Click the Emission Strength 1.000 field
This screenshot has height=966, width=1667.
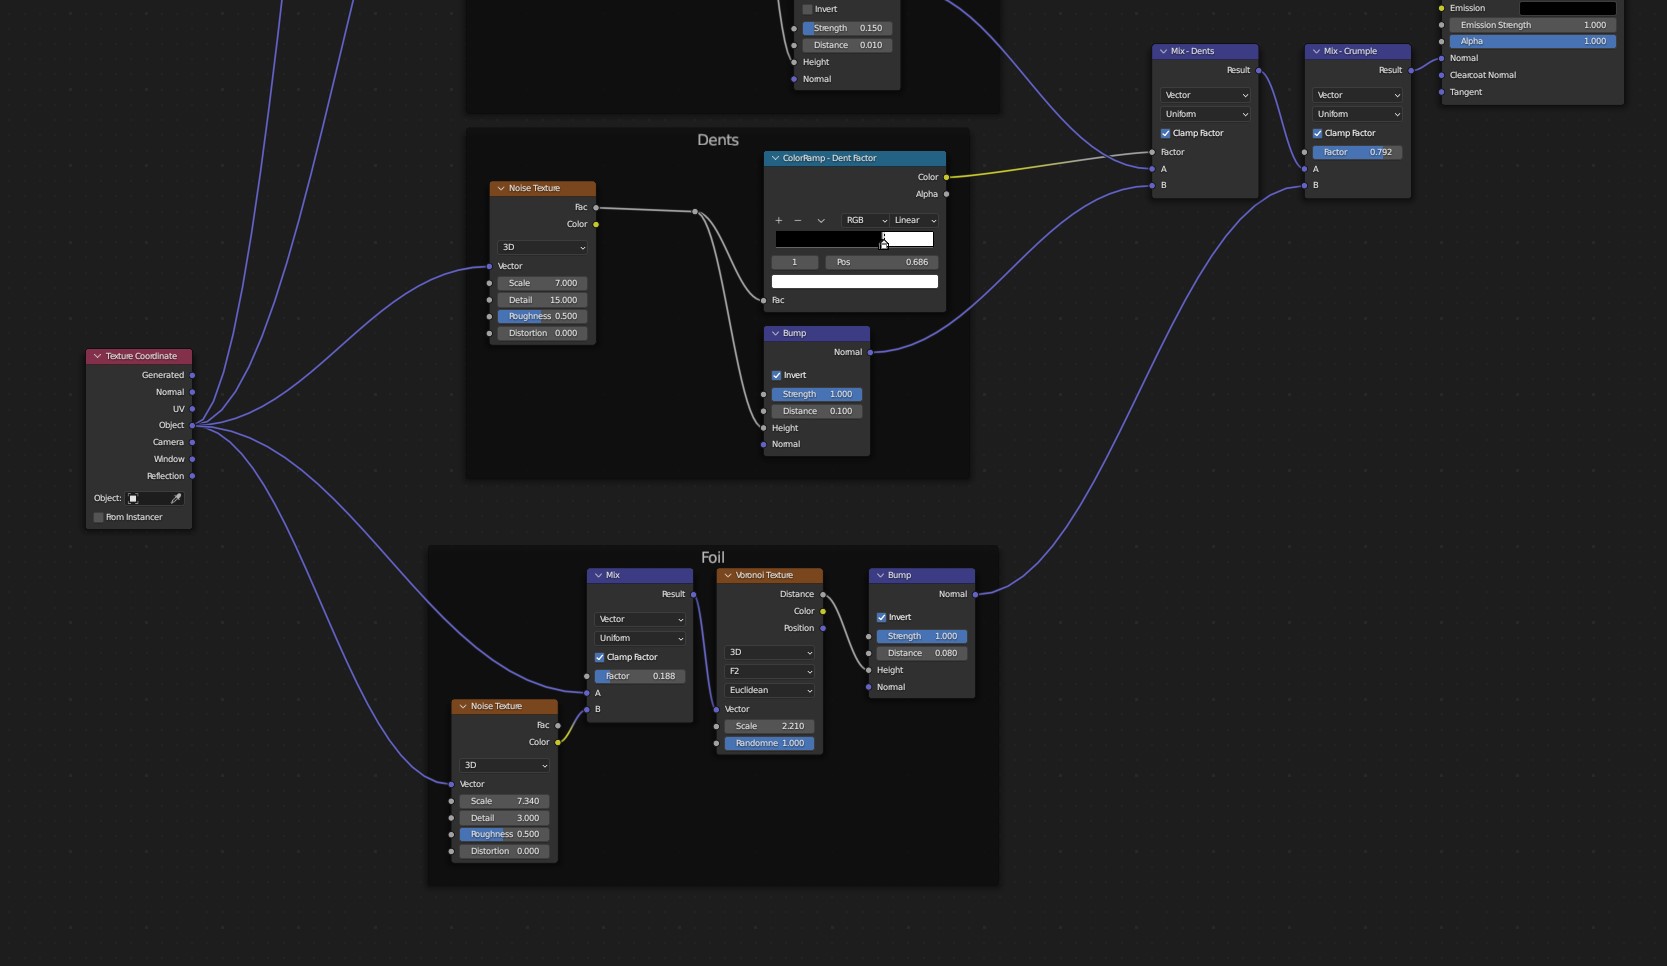pos(1533,25)
